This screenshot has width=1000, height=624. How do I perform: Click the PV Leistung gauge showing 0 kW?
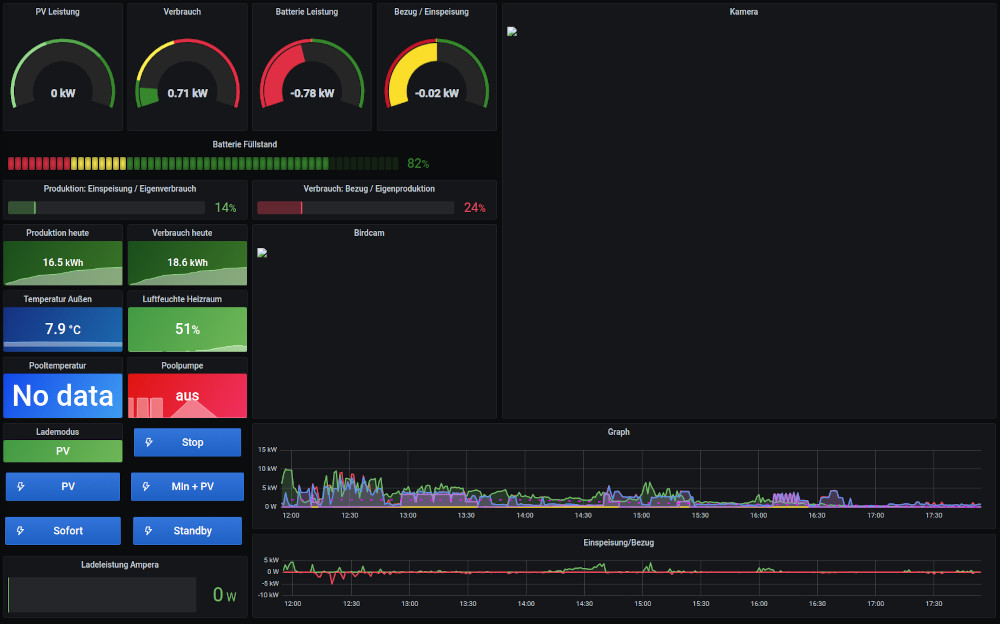(x=63, y=80)
